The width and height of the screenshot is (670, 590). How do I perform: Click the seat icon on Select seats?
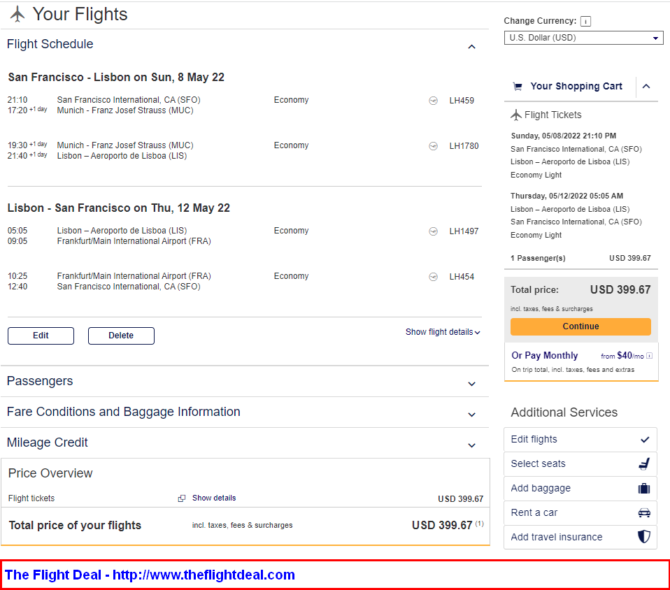pos(644,464)
